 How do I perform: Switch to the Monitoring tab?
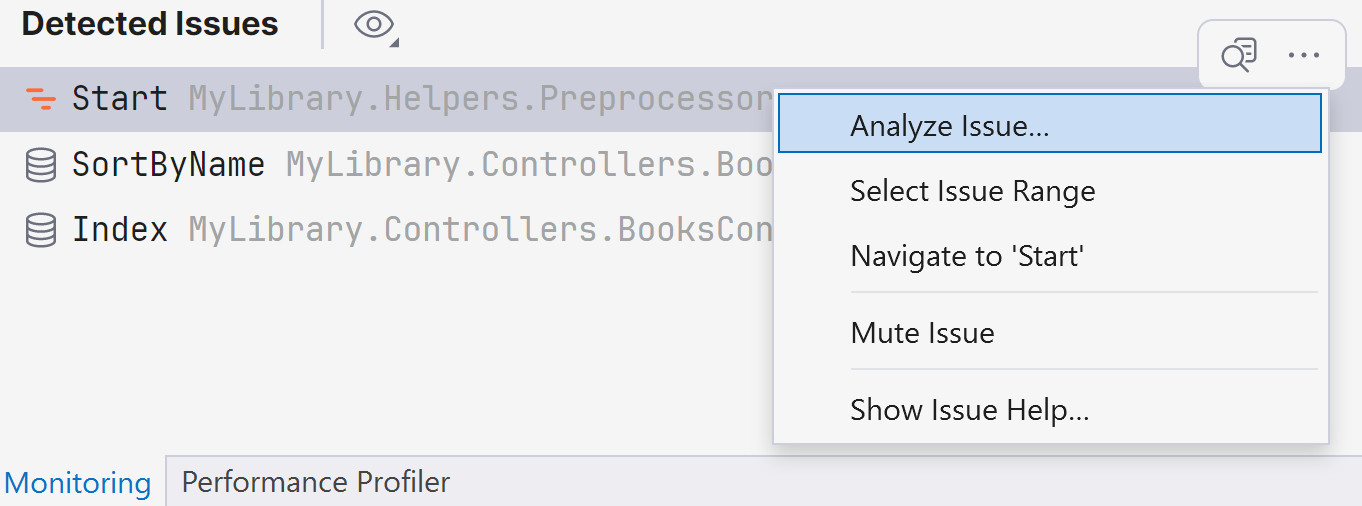coord(78,483)
